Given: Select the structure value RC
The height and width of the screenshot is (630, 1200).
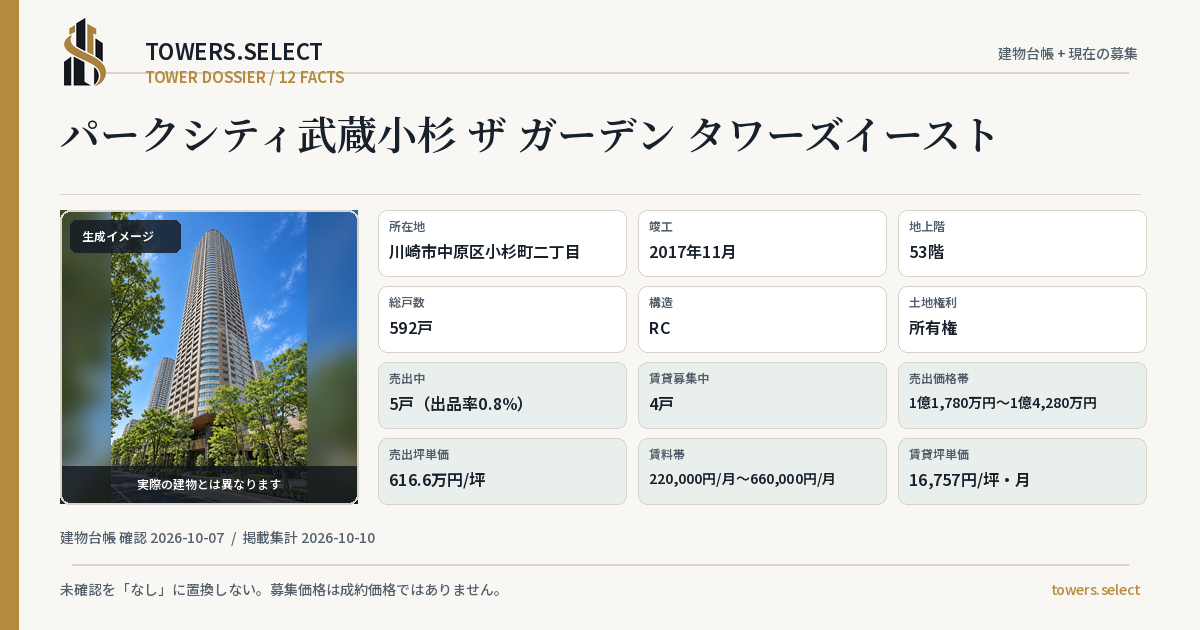Looking at the screenshot, I should click(660, 328).
